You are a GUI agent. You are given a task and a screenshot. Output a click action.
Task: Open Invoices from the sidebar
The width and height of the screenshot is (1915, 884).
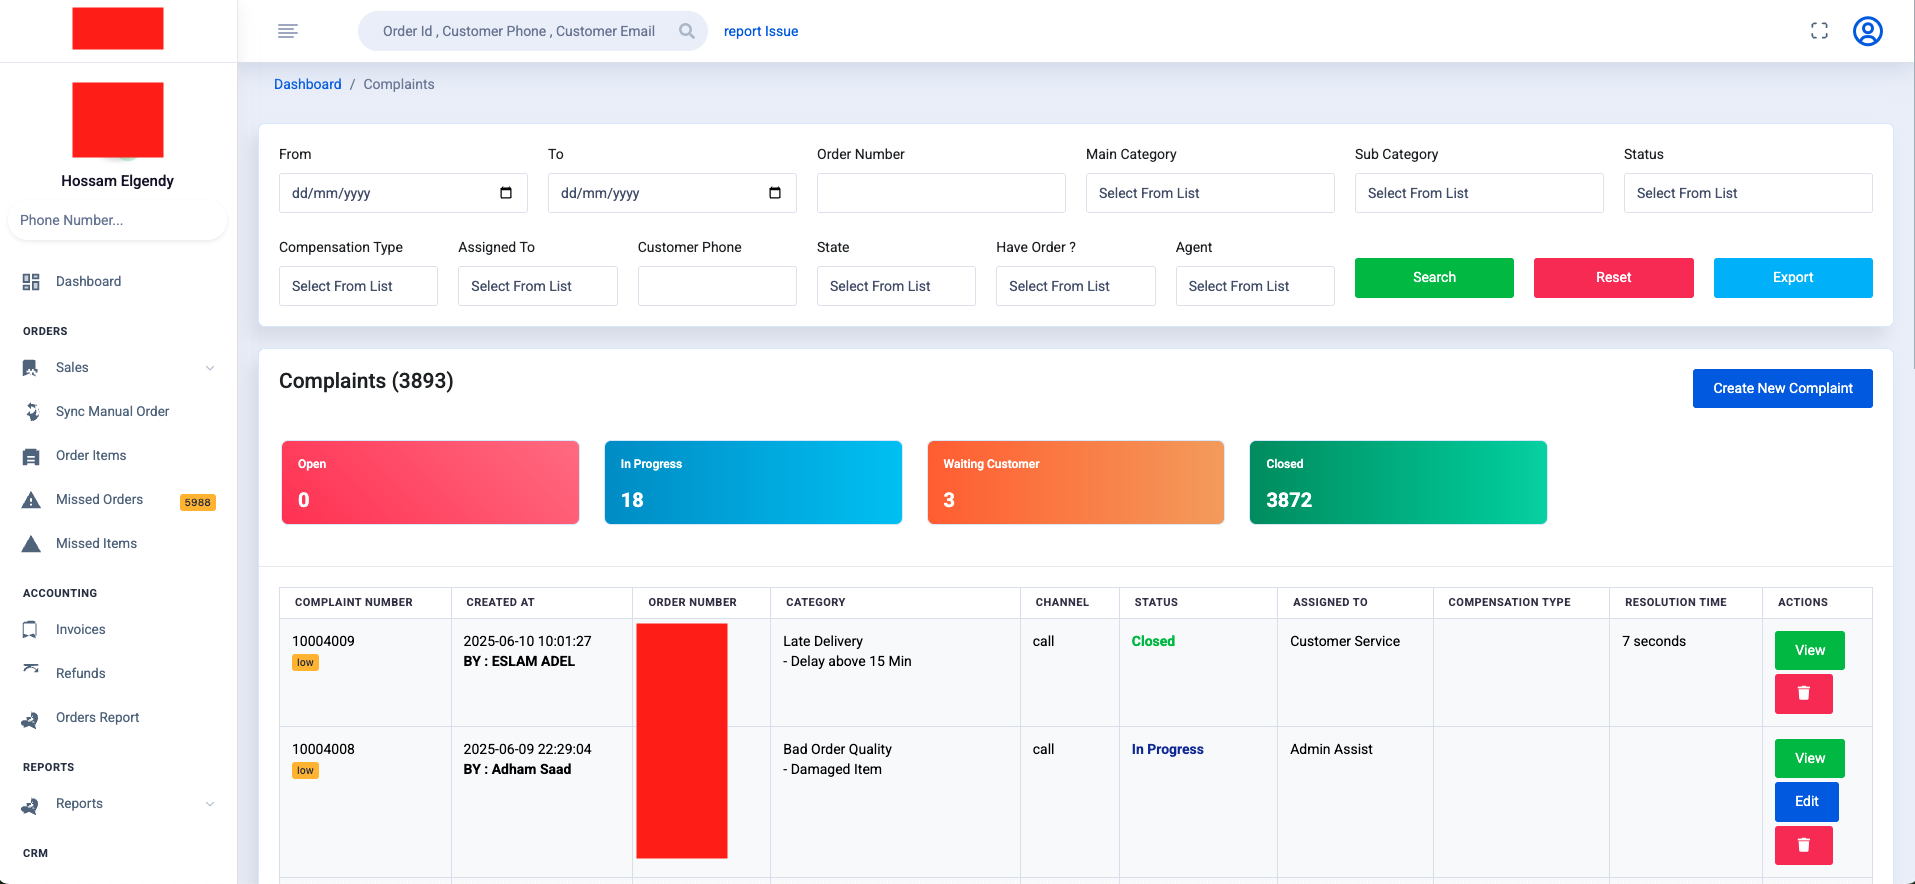pos(80,630)
